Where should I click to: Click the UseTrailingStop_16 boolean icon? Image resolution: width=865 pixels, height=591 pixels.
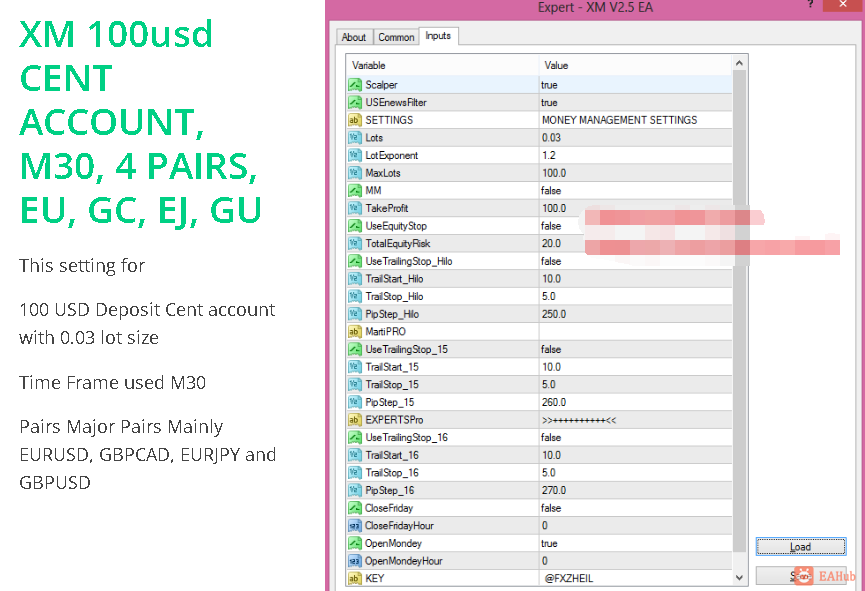pyautogui.click(x=355, y=438)
